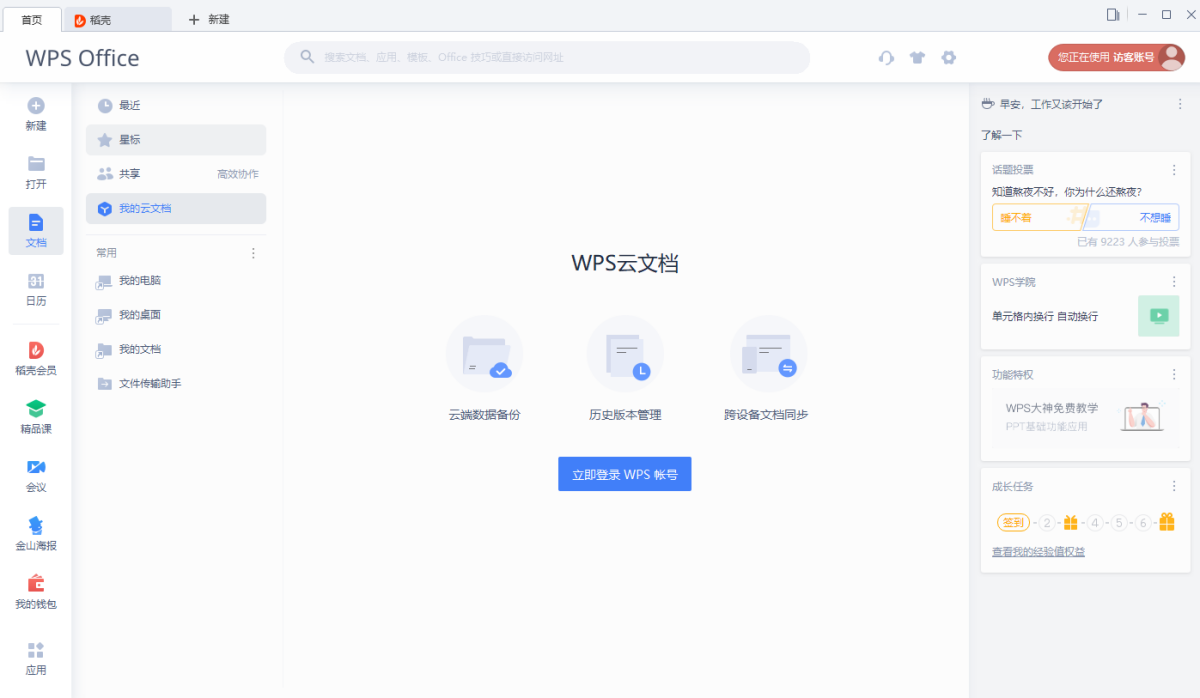Open the 话题投票 card options menu
The width and height of the screenshot is (1200, 698).
point(1174,170)
